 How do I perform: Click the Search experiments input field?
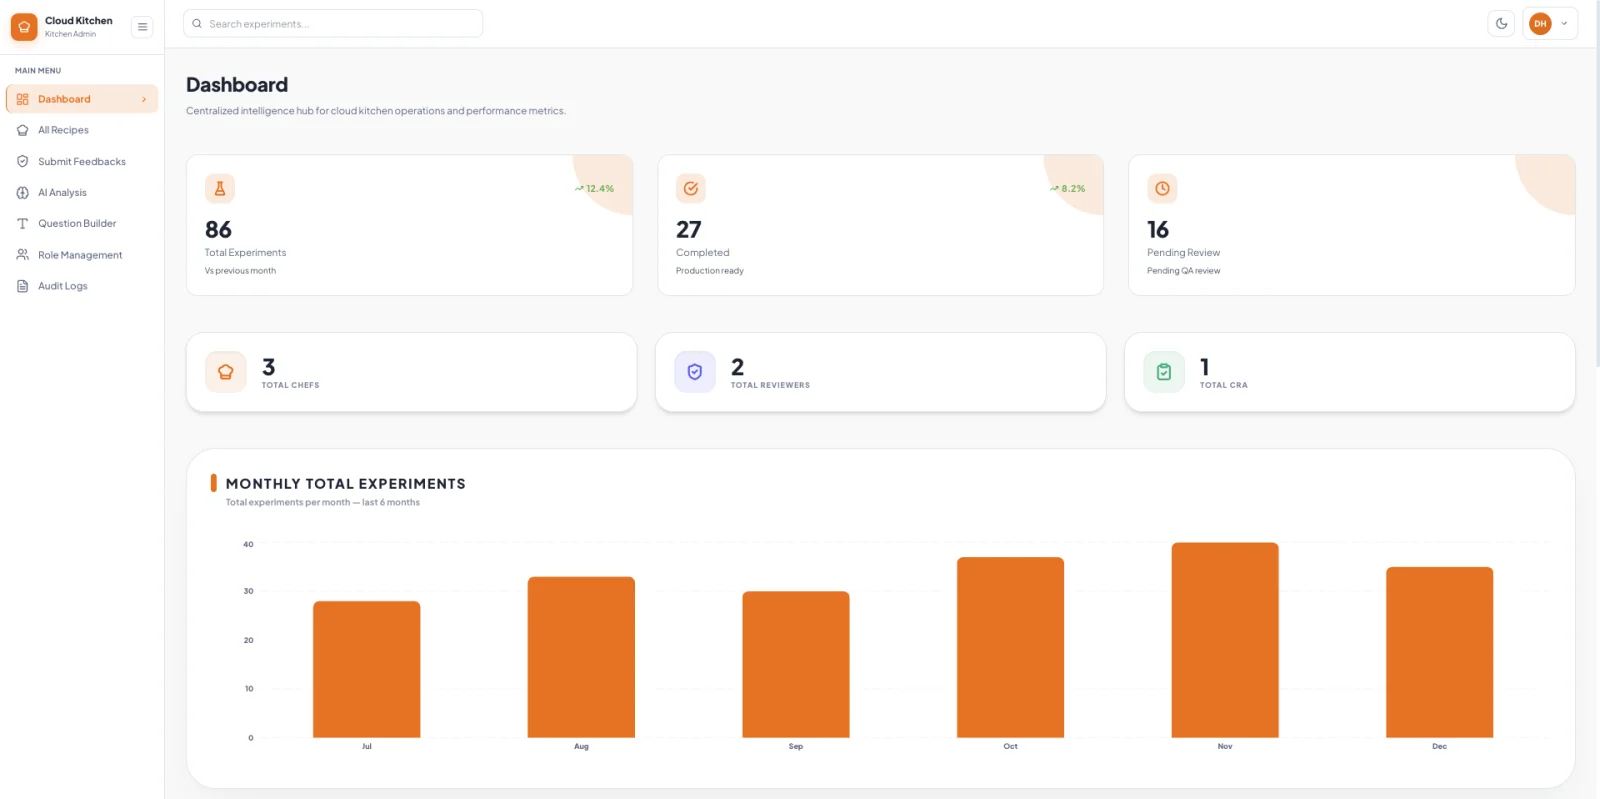point(333,24)
